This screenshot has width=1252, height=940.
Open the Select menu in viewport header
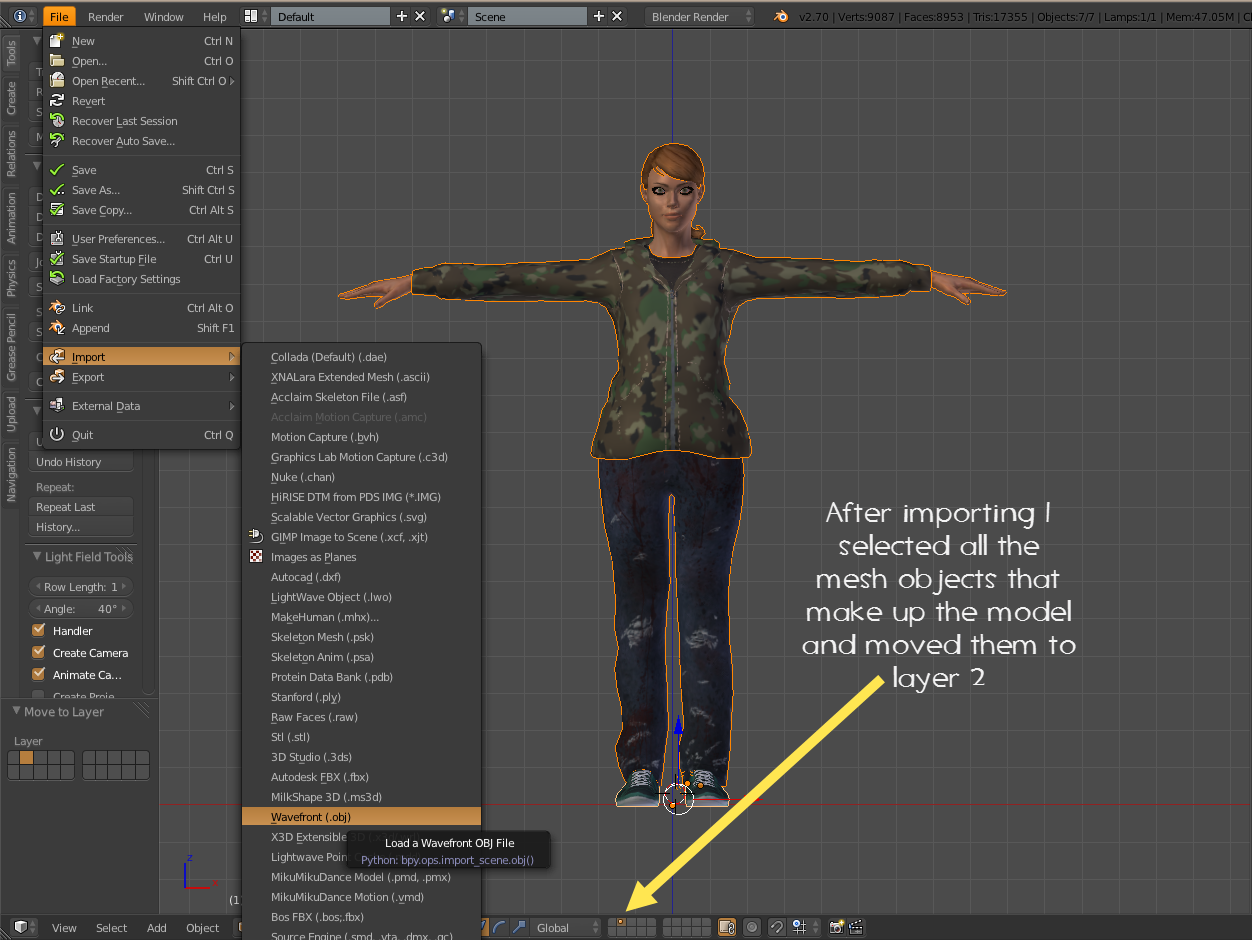point(112,928)
